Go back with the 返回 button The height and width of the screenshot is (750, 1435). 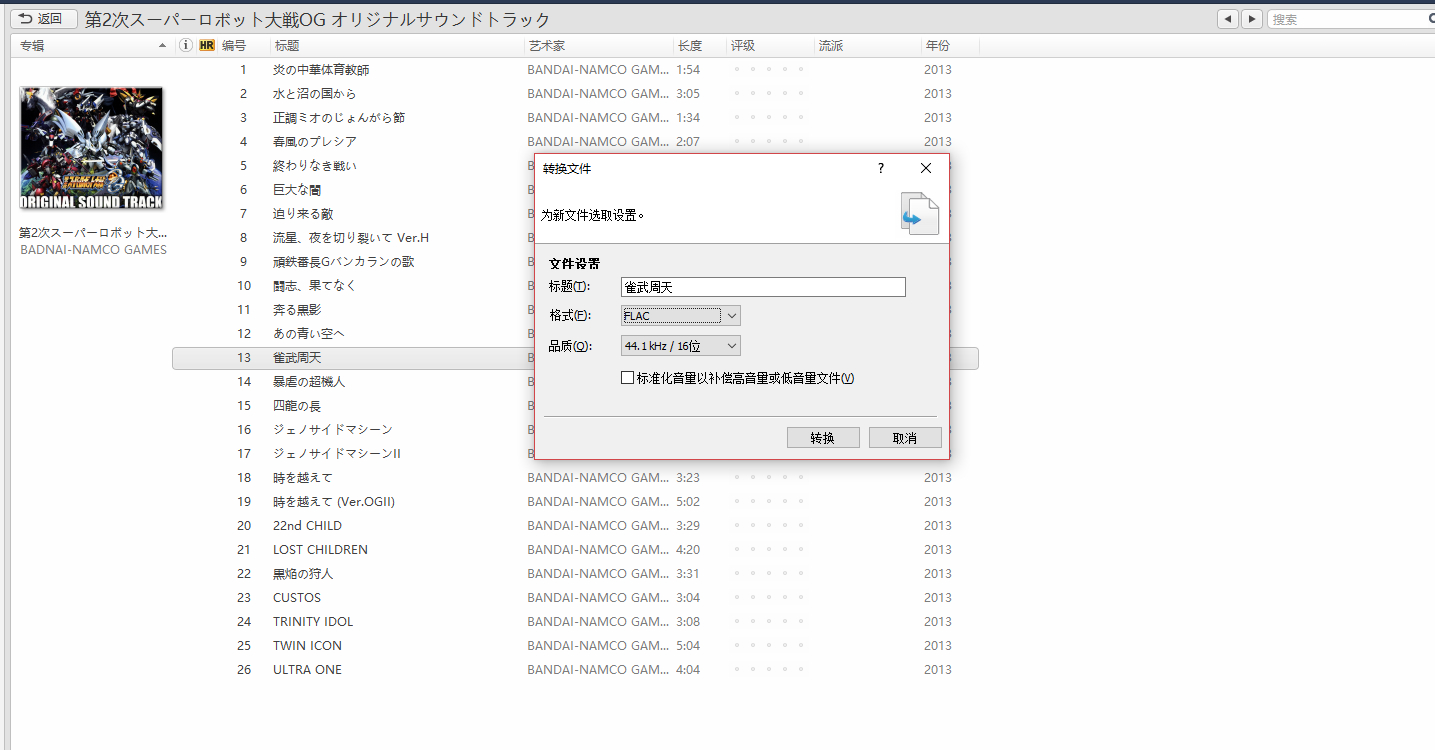[x=43, y=19]
